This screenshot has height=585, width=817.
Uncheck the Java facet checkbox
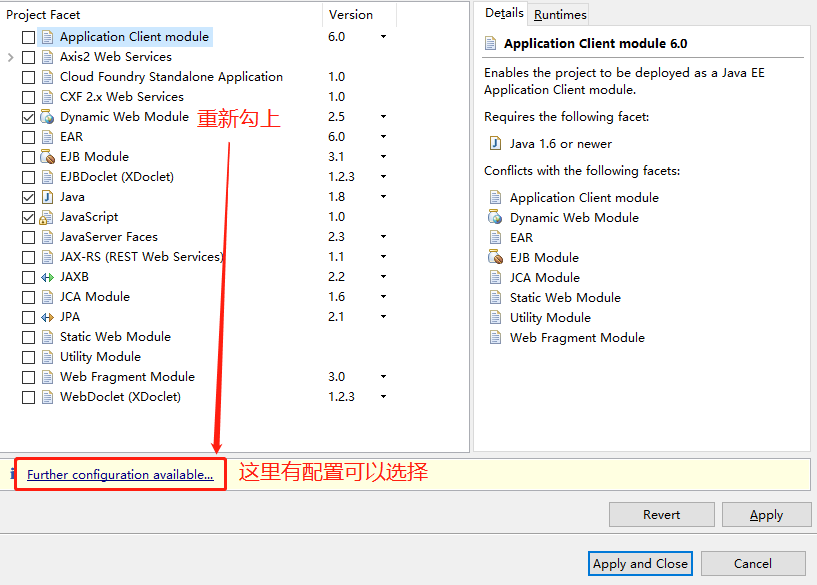click(x=28, y=197)
